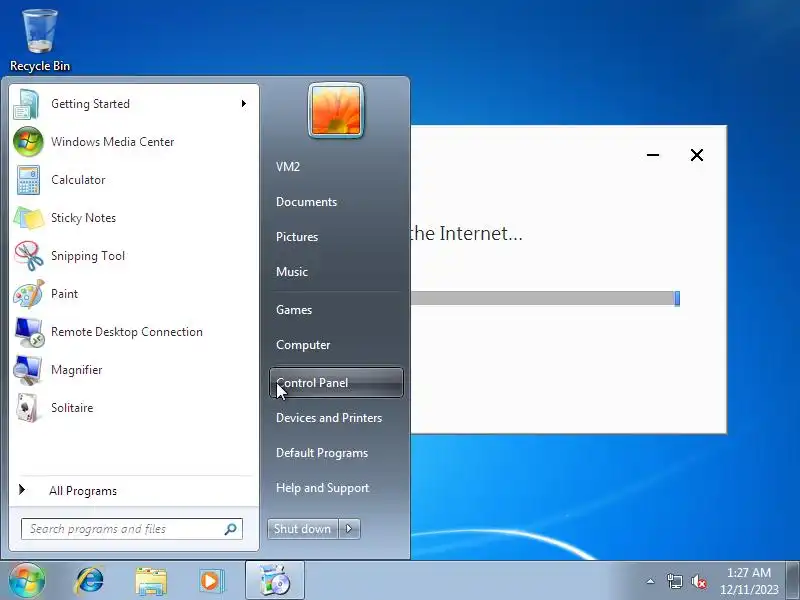Open Games from the Start menu

(294, 310)
